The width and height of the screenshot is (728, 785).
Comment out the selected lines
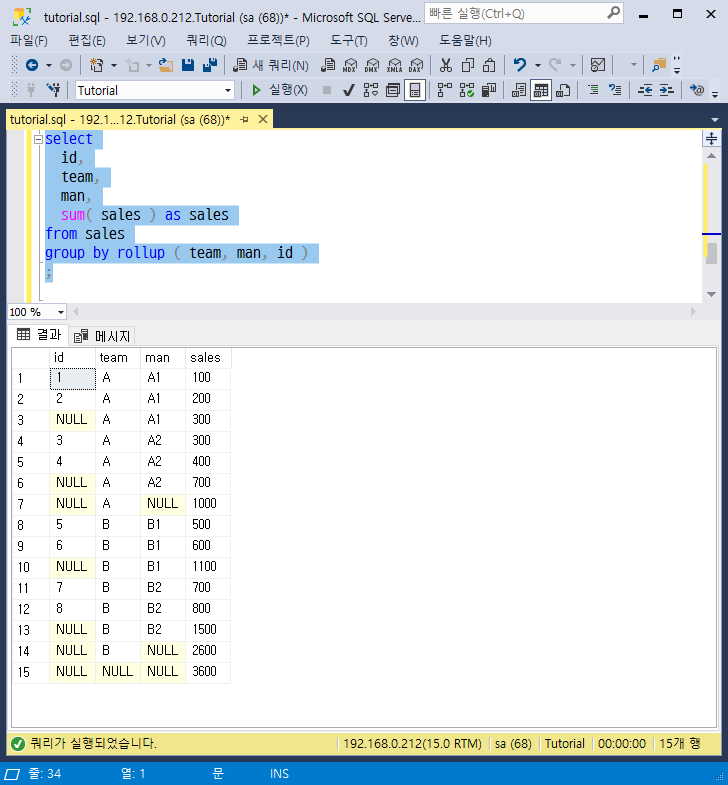click(x=593, y=90)
